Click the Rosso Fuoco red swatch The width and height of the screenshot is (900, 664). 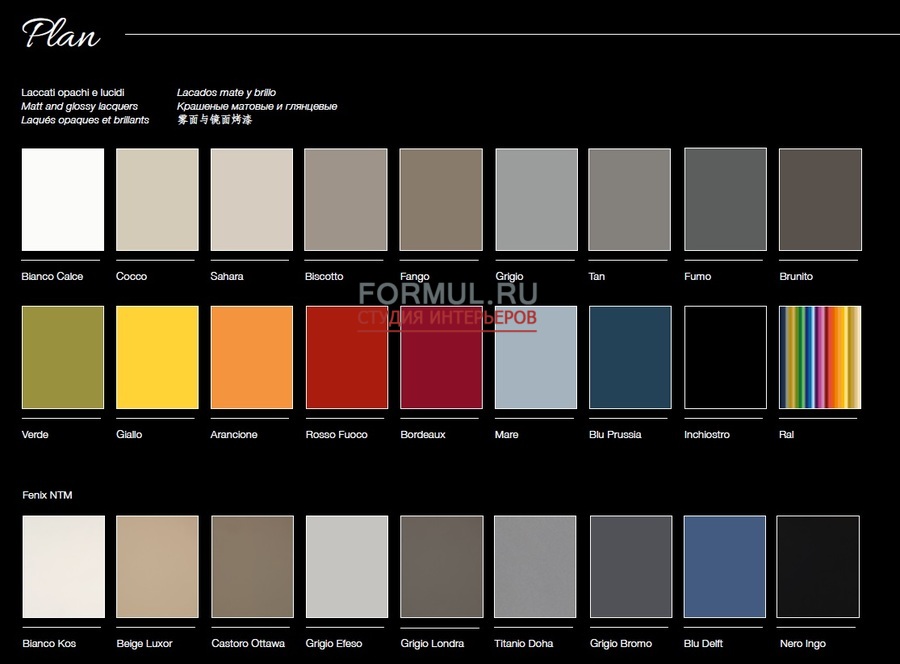pyautogui.click(x=345, y=357)
